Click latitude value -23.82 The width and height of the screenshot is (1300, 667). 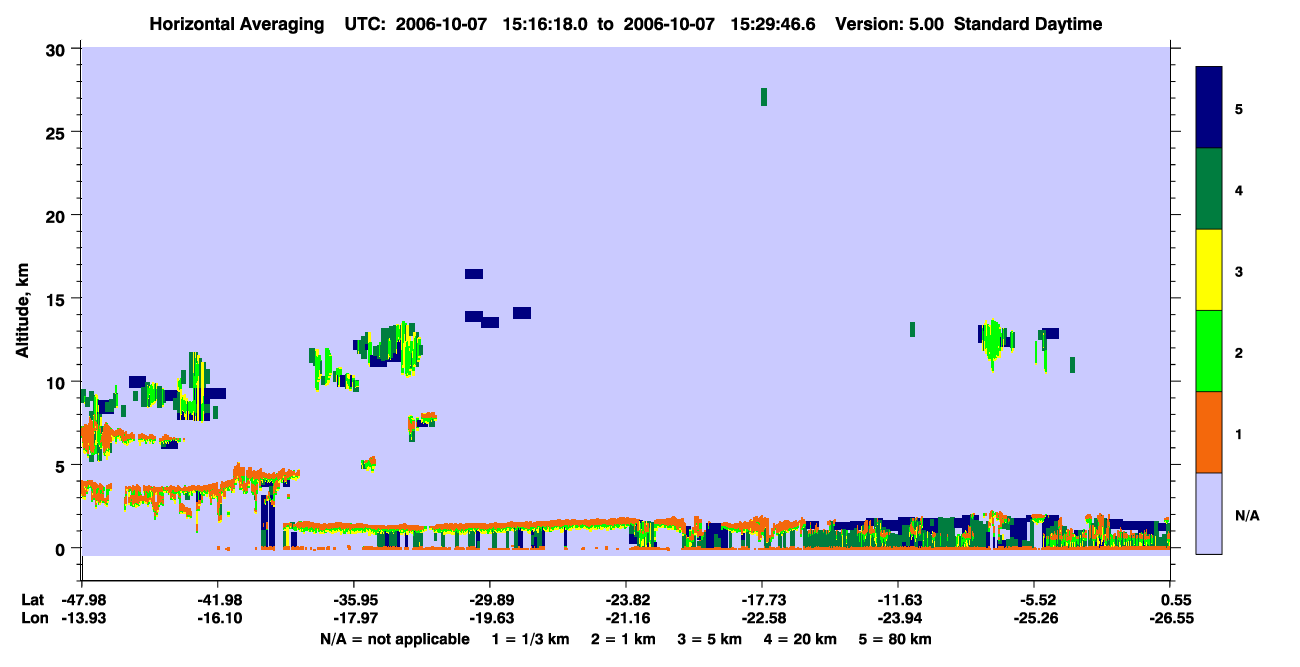(625, 600)
